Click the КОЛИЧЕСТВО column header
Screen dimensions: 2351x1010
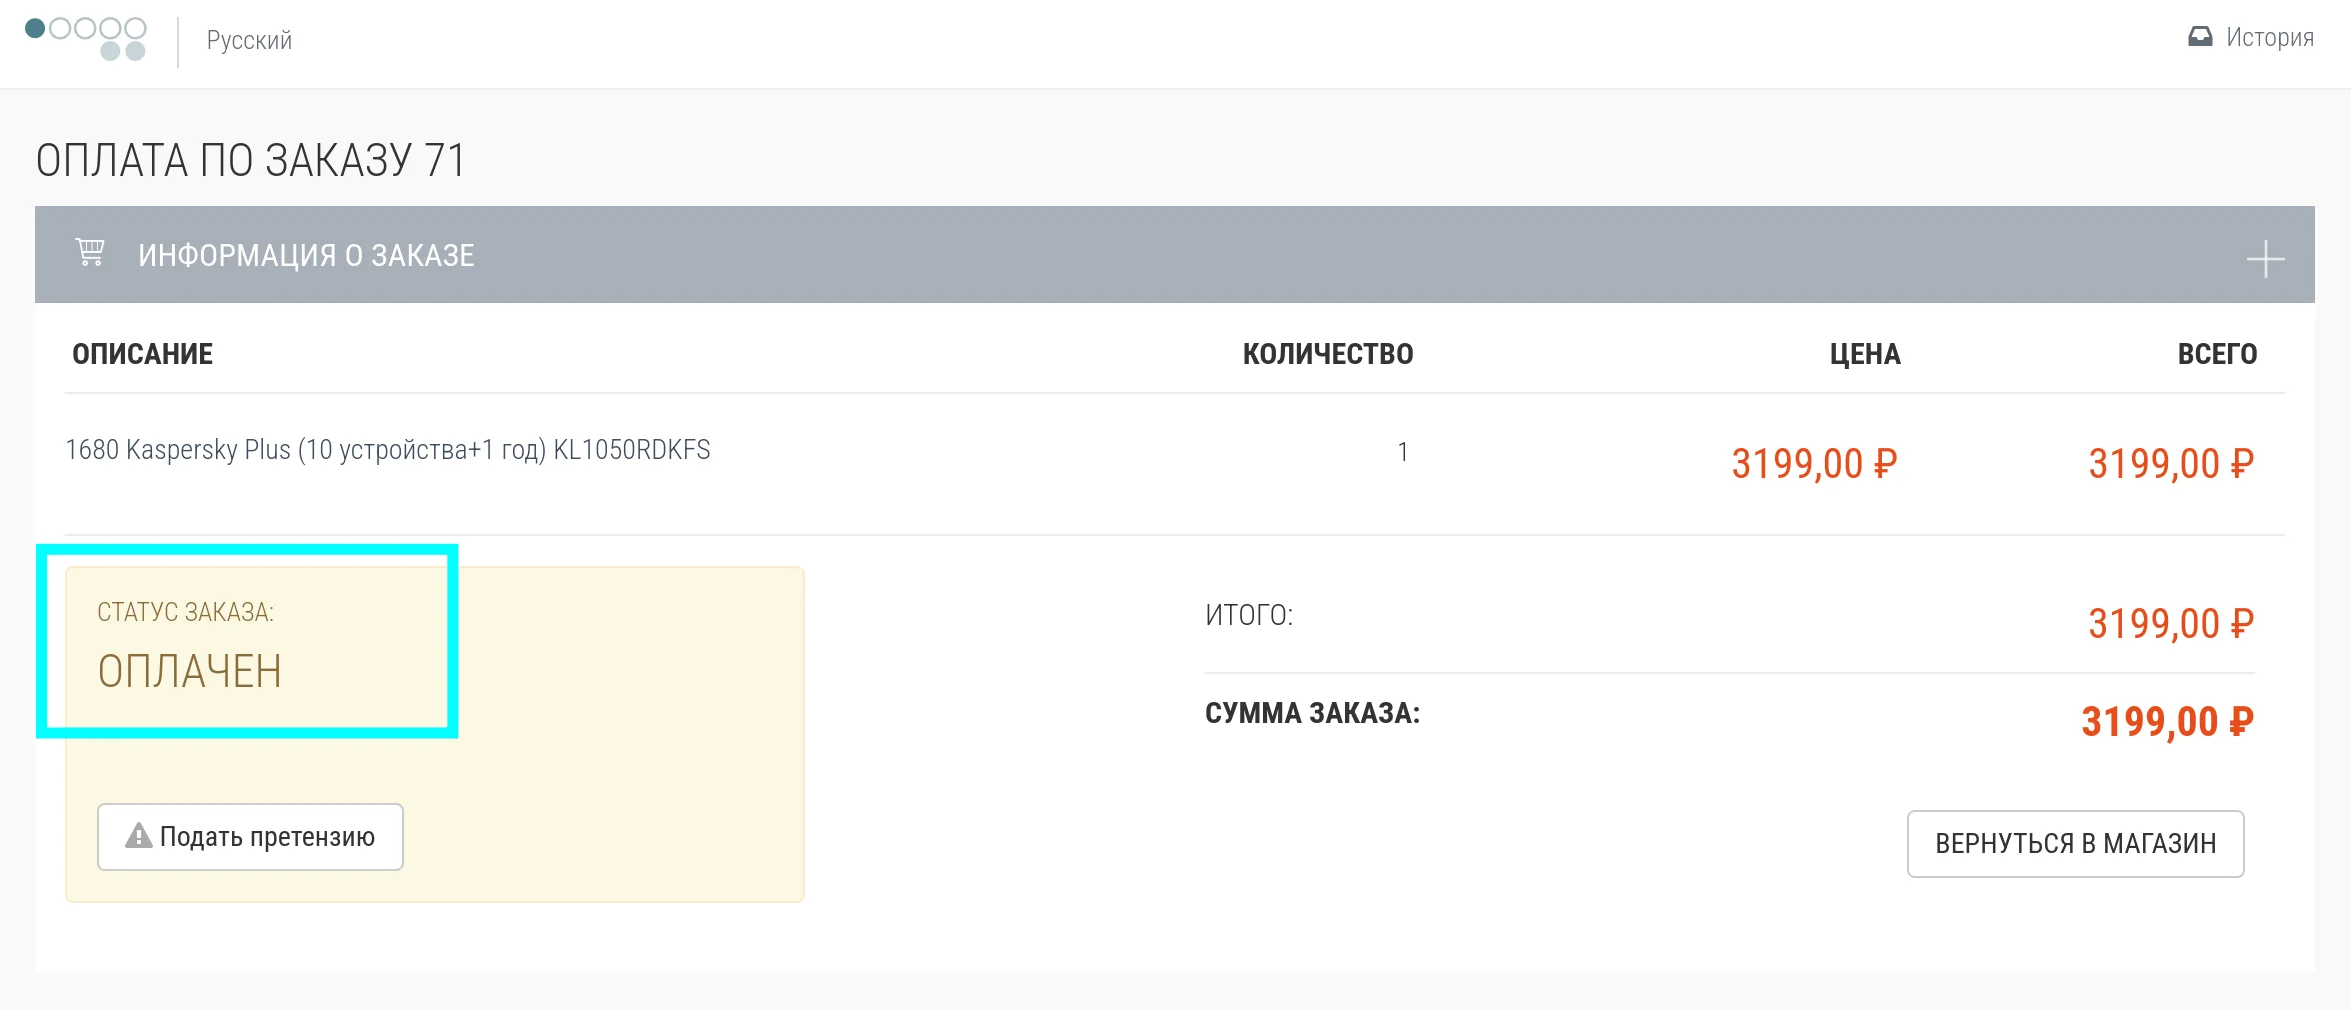[1327, 354]
